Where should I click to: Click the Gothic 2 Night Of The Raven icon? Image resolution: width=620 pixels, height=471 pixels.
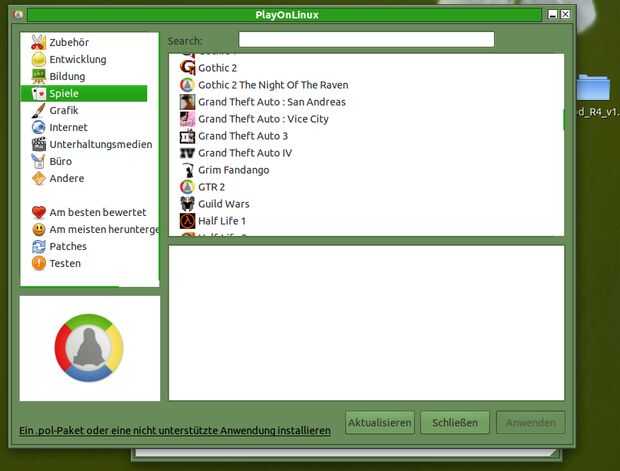pos(187,85)
